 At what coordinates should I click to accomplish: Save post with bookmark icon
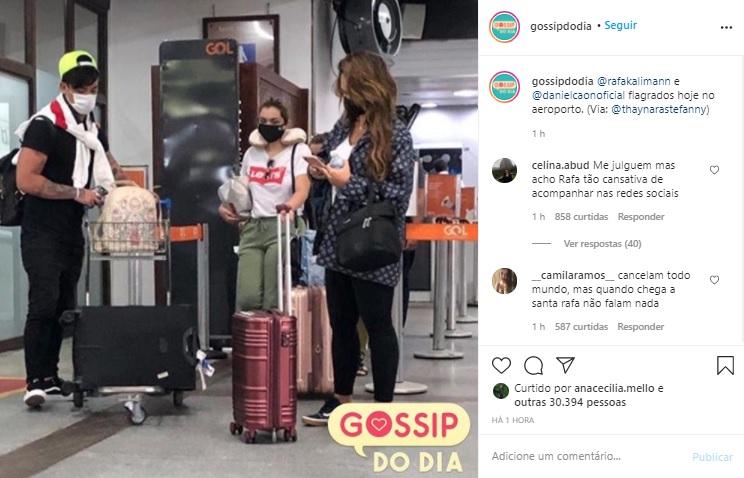point(725,366)
